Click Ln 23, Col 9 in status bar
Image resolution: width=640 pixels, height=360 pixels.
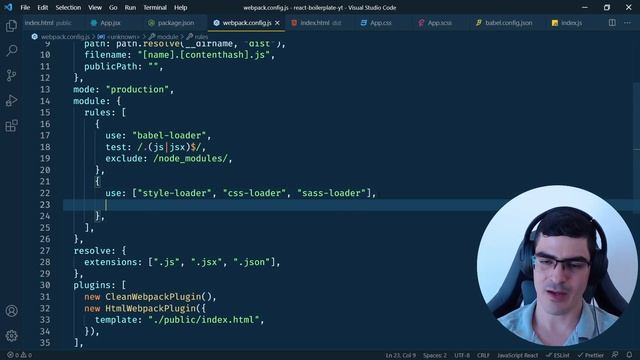pyautogui.click(x=400, y=356)
